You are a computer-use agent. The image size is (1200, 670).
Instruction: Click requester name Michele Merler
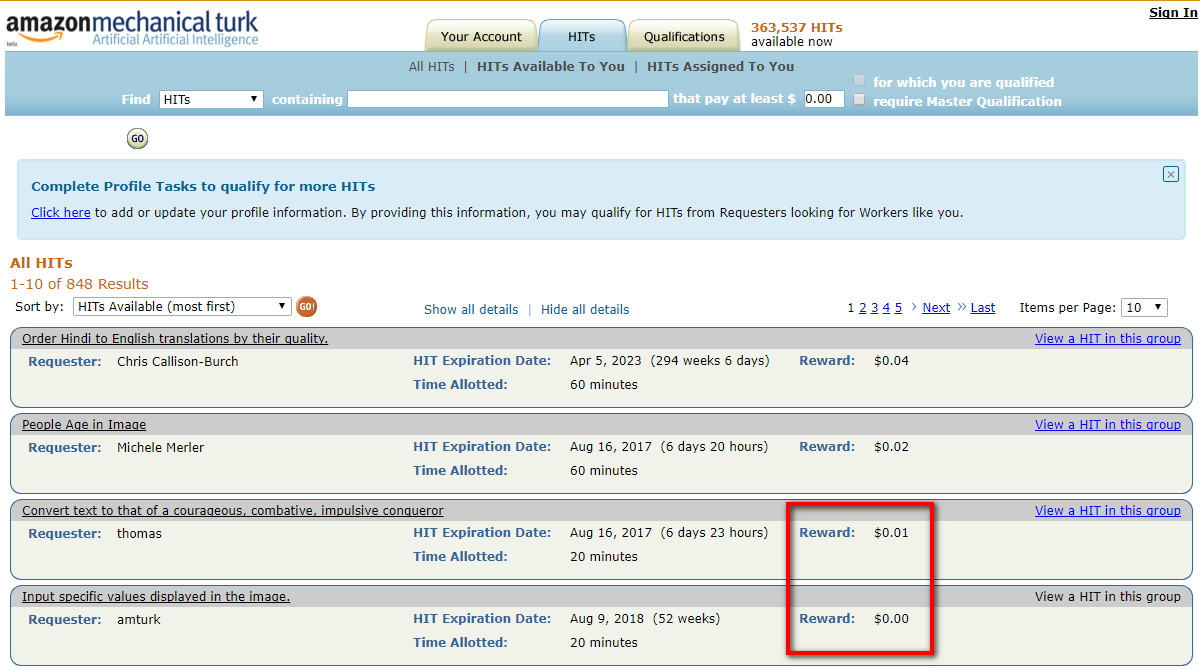[x=160, y=447]
